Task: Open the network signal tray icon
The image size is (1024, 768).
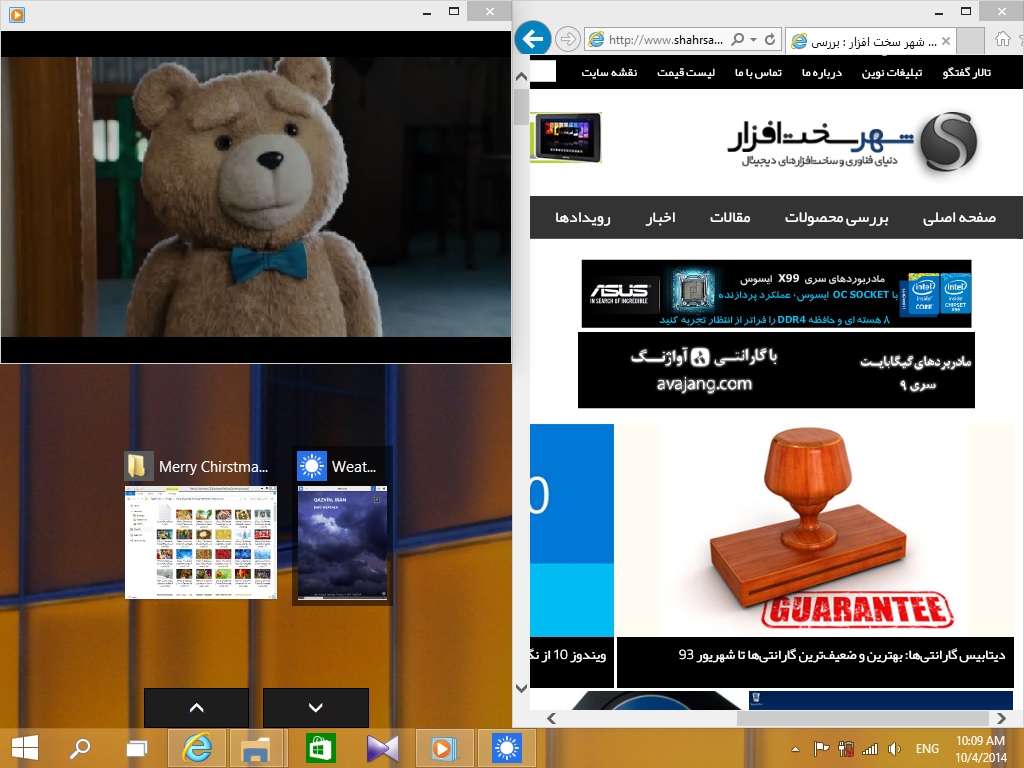Action: pos(870,749)
